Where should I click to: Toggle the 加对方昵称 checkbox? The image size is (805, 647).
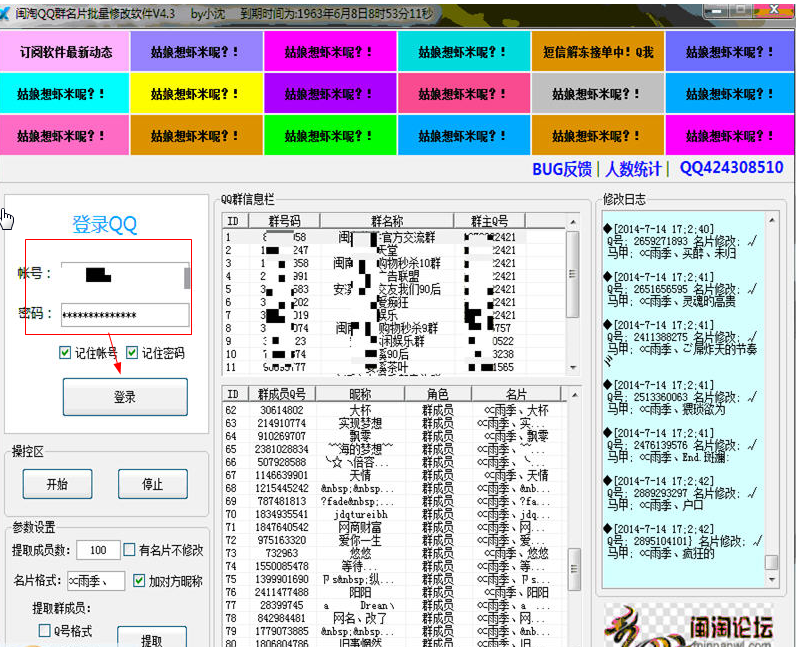click(139, 581)
